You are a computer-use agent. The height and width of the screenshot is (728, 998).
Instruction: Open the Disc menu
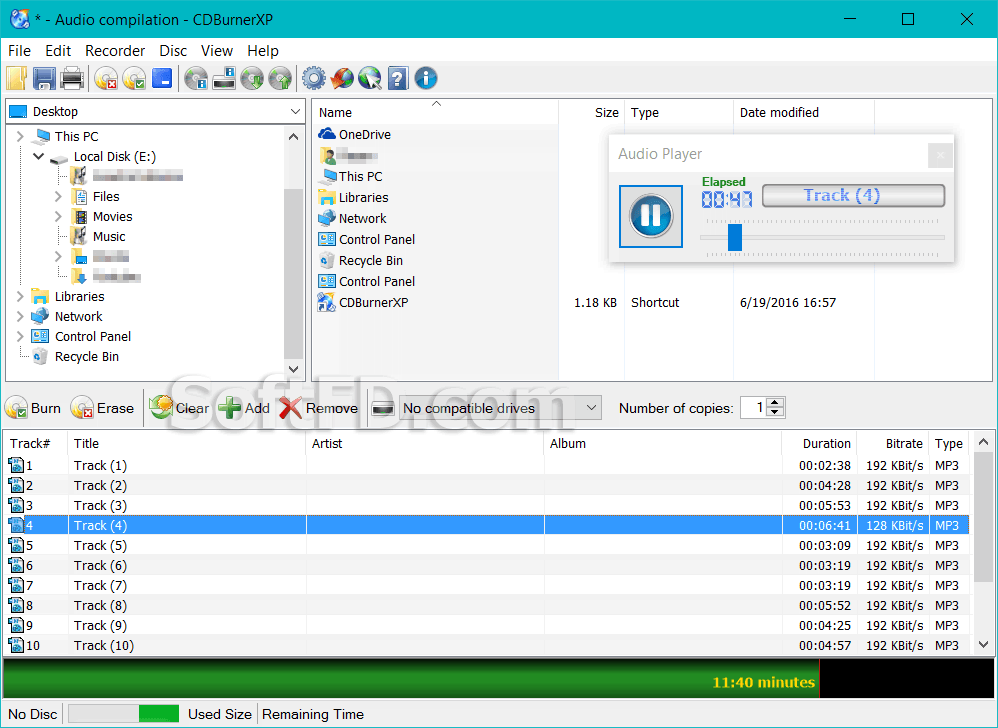[x=173, y=50]
